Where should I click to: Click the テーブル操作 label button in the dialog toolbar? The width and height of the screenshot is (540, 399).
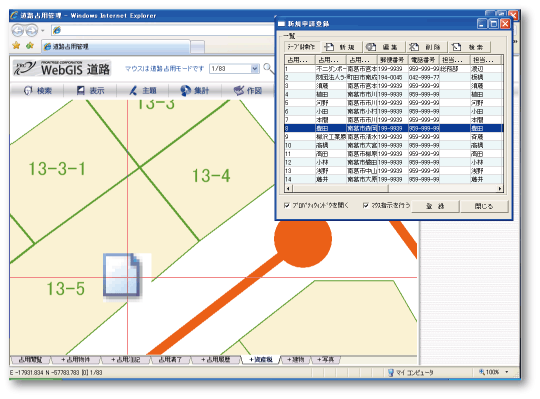(301, 47)
